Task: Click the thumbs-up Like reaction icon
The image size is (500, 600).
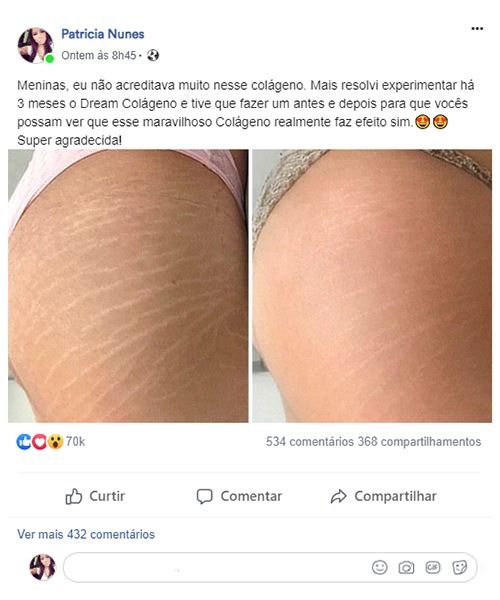Action: (x=24, y=442)
